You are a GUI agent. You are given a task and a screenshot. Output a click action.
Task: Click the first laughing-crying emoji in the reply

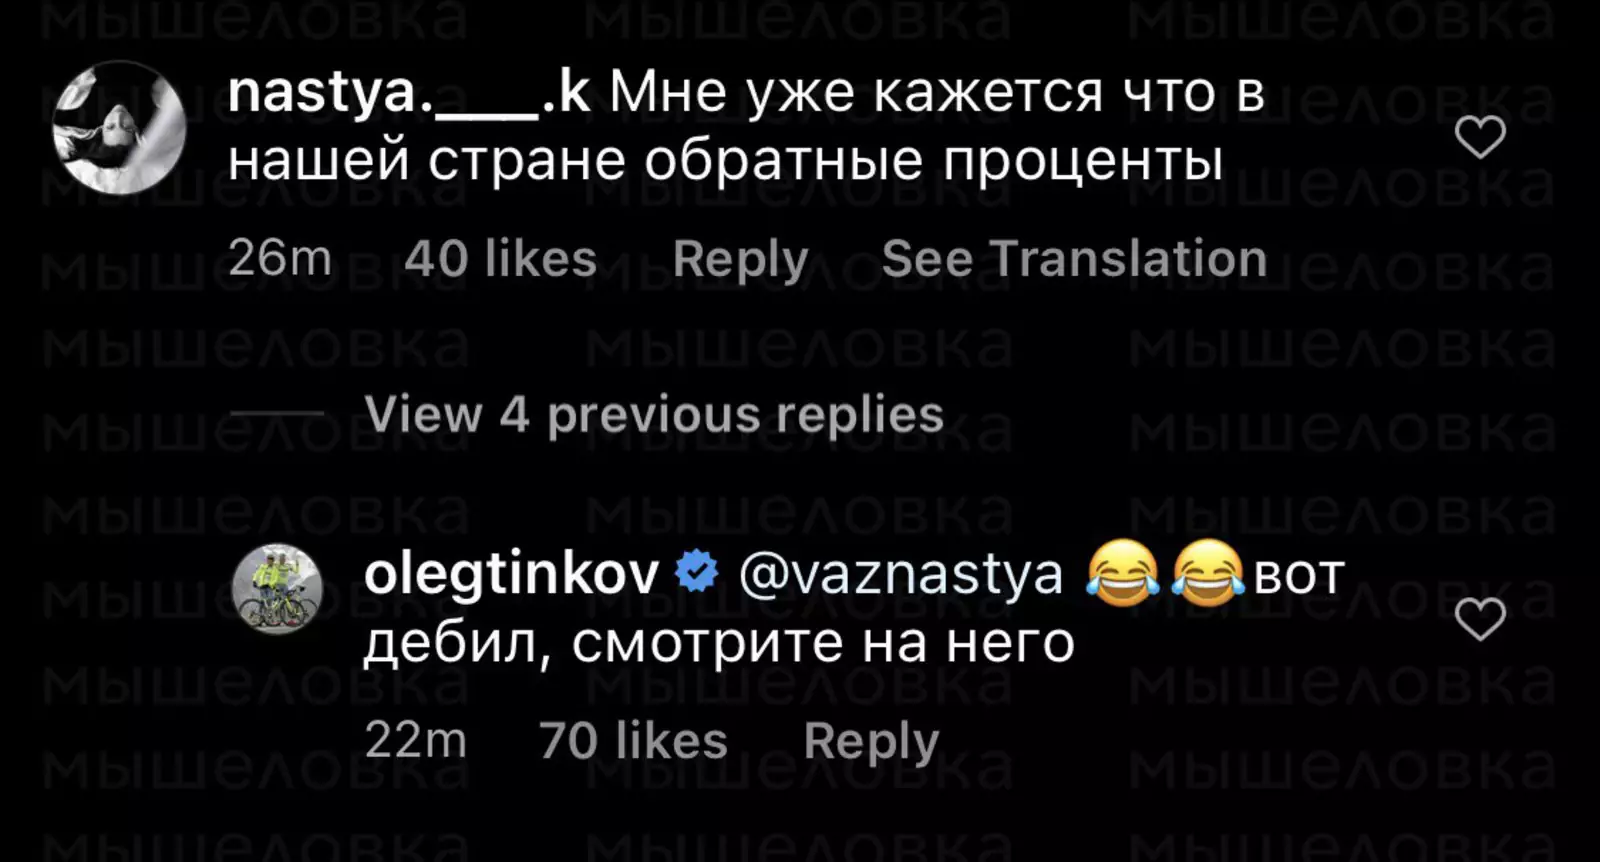(x=1122, y=574)
